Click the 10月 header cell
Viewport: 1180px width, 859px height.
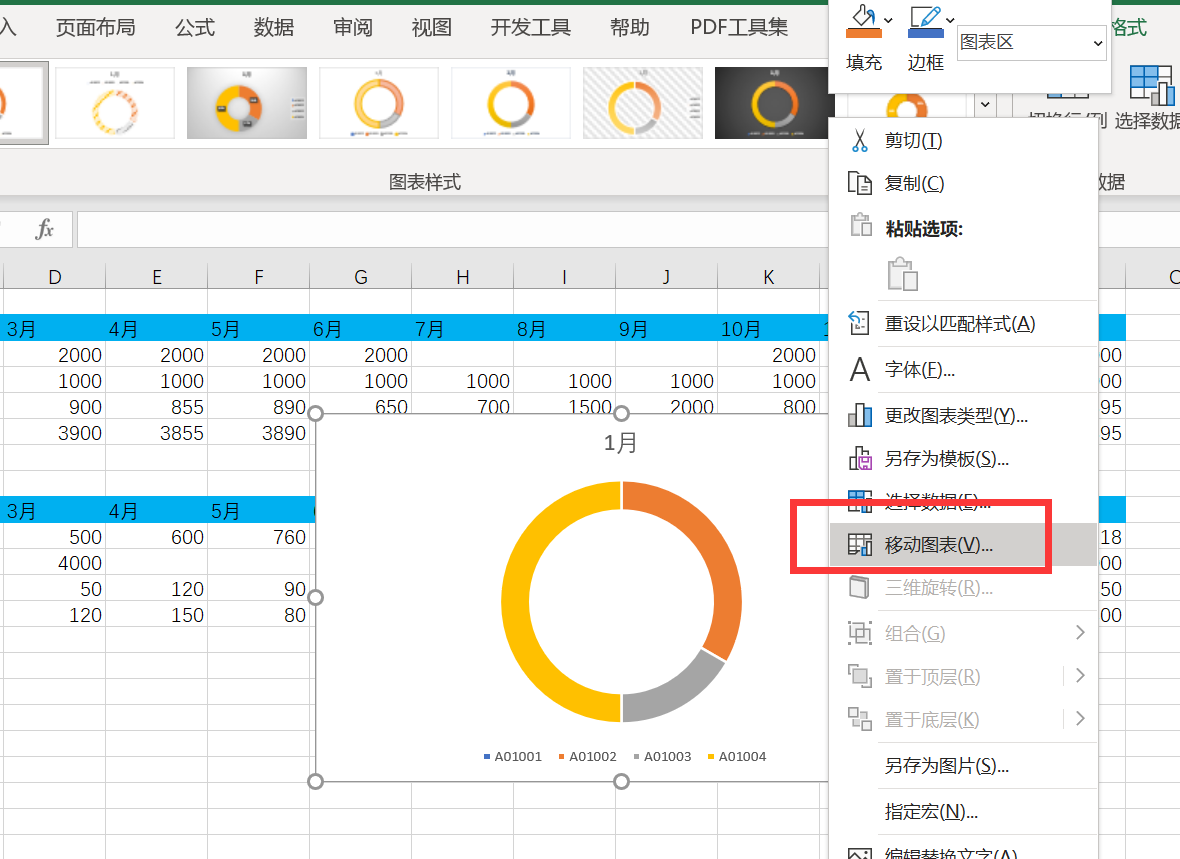[768, 329]
